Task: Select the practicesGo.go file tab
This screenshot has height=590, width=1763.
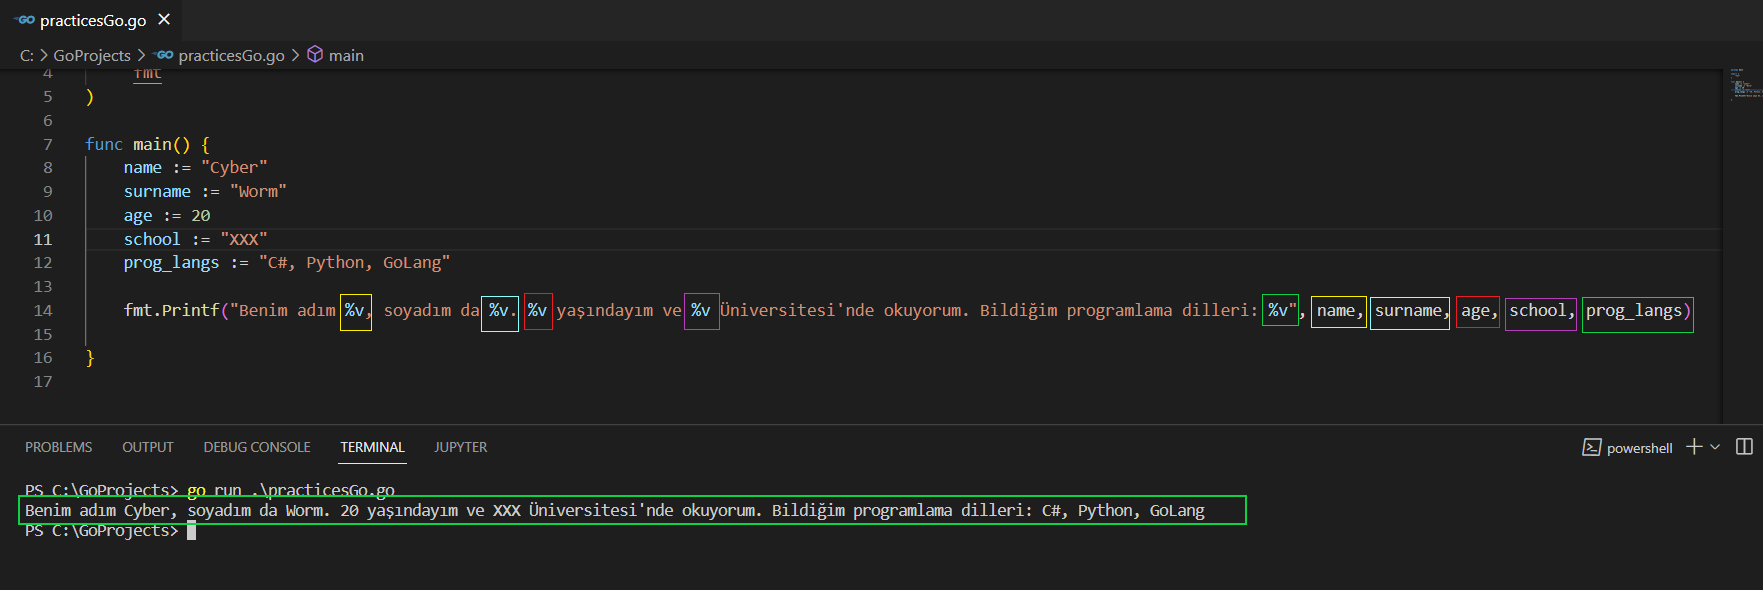Action: click(92, 20)
